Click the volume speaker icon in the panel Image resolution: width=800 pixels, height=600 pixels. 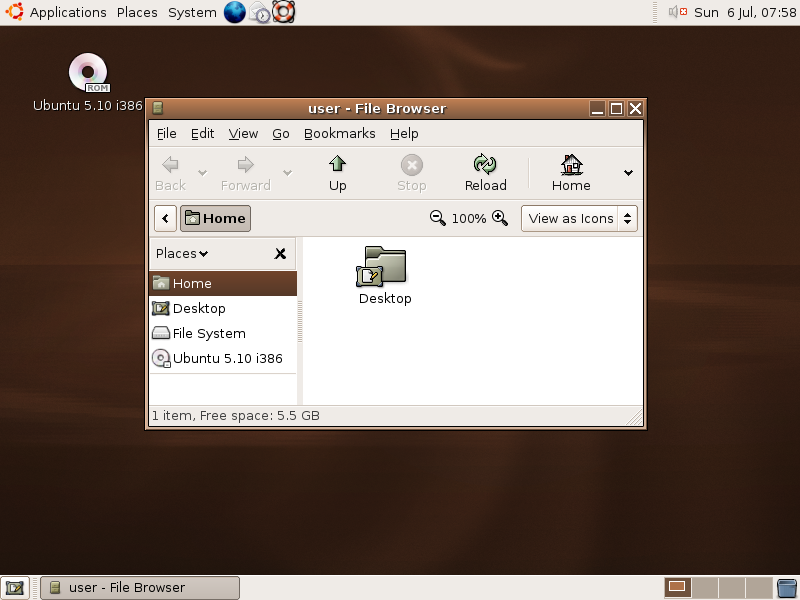pyautogui.click(x=673, y=12)
